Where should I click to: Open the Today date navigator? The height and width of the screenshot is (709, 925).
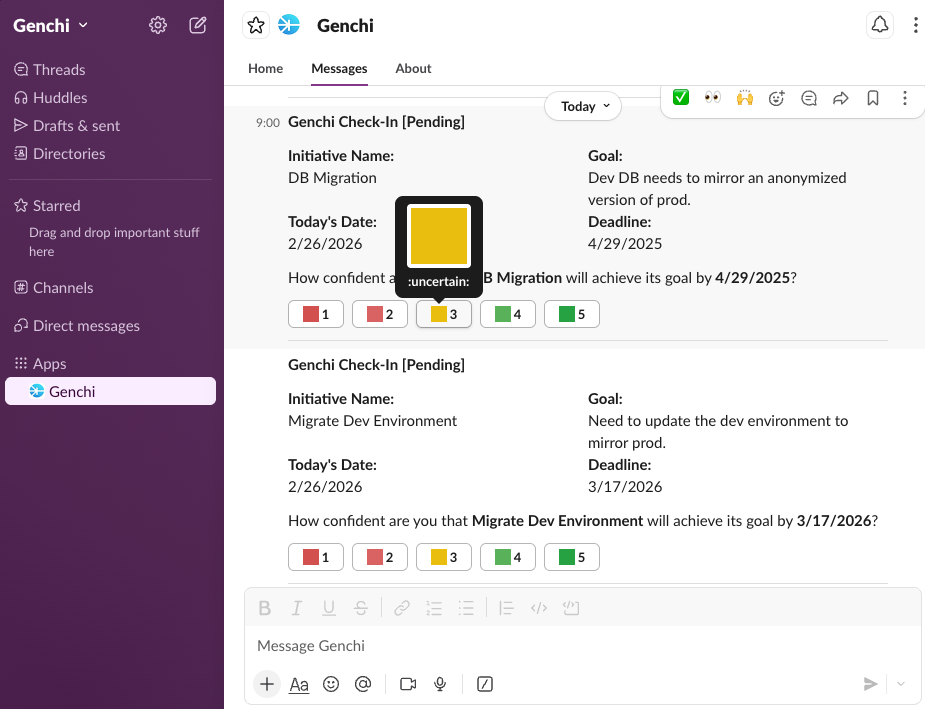click(x=582, y=105)
